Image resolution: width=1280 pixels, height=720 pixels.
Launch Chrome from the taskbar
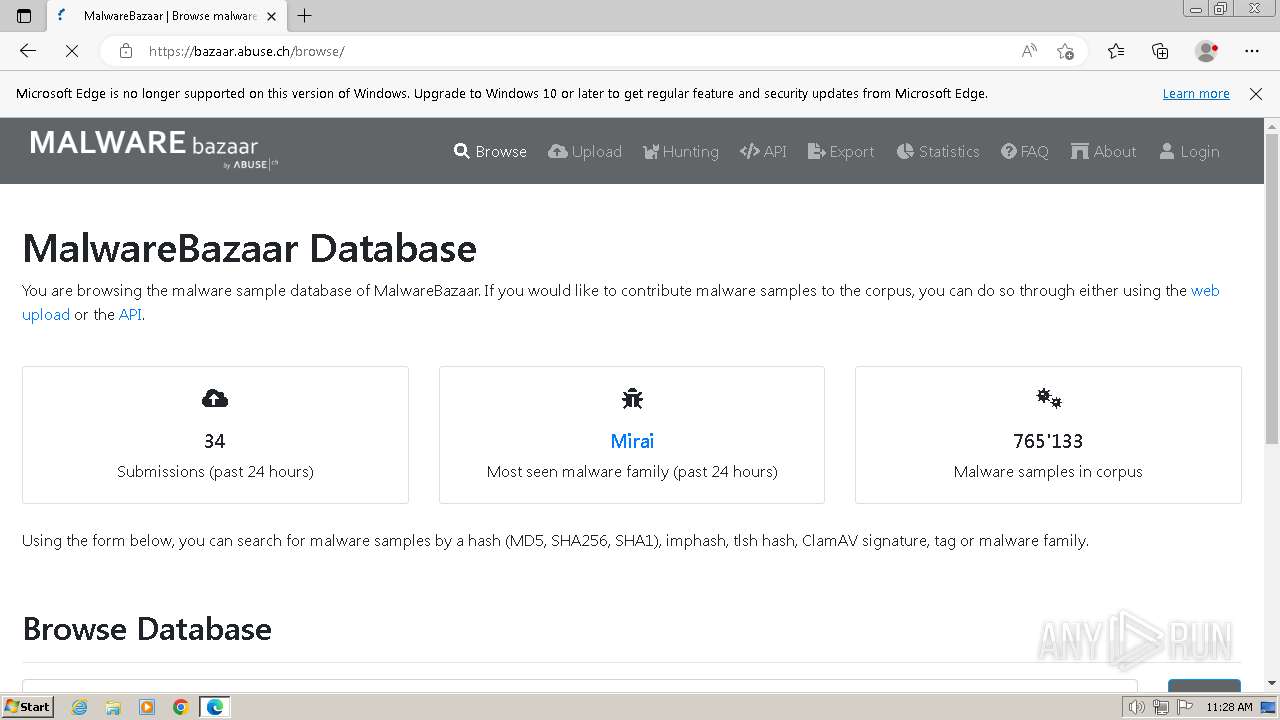coord(181,707)
